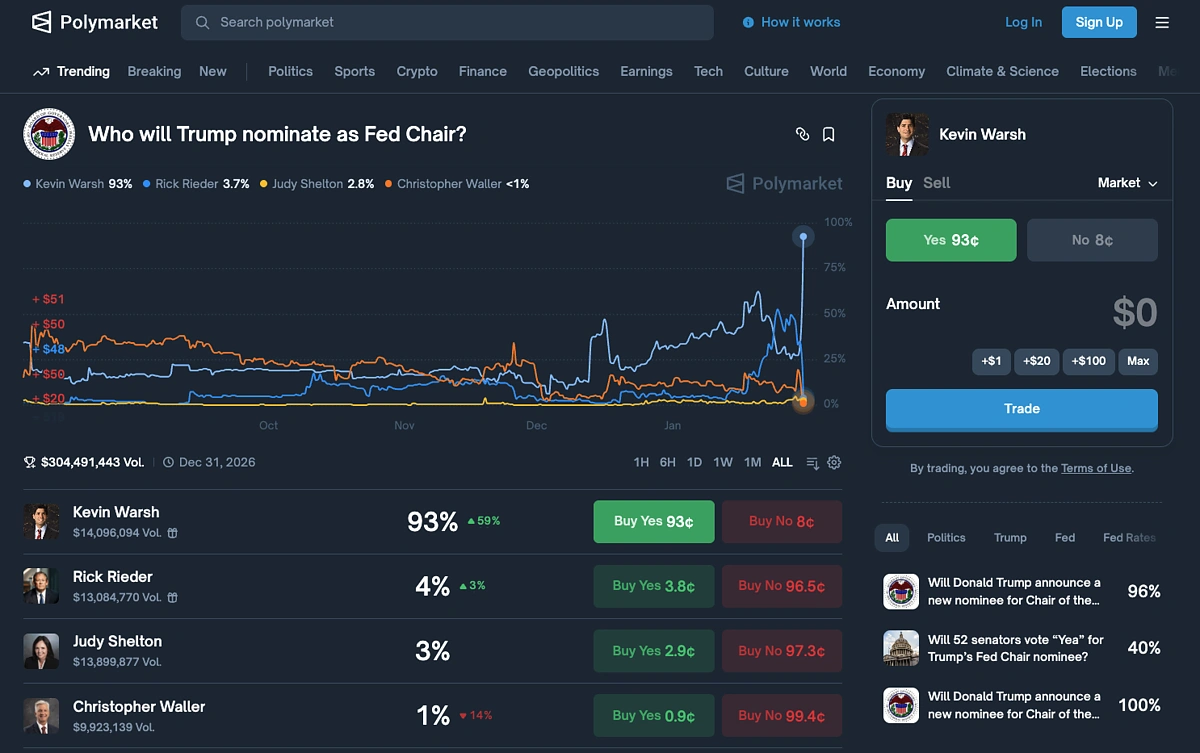The image size is (1200, 753).
Task: Open the copy link icon for the market
Action: click(802, 133)
